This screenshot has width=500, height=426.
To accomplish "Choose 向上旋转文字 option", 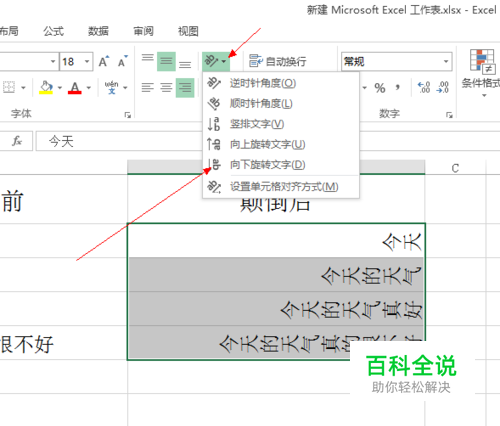I will coord(281,144).
